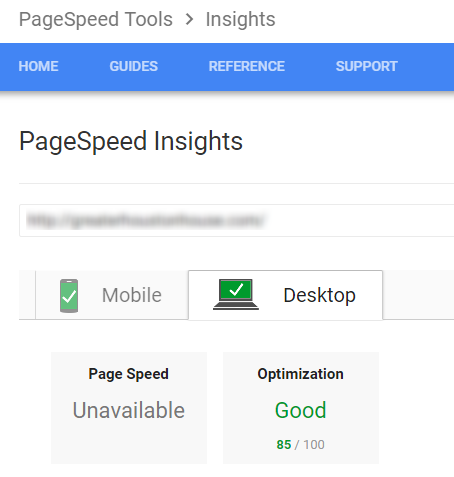Open the REFERENCE nav item

click(x=247, y=66)
